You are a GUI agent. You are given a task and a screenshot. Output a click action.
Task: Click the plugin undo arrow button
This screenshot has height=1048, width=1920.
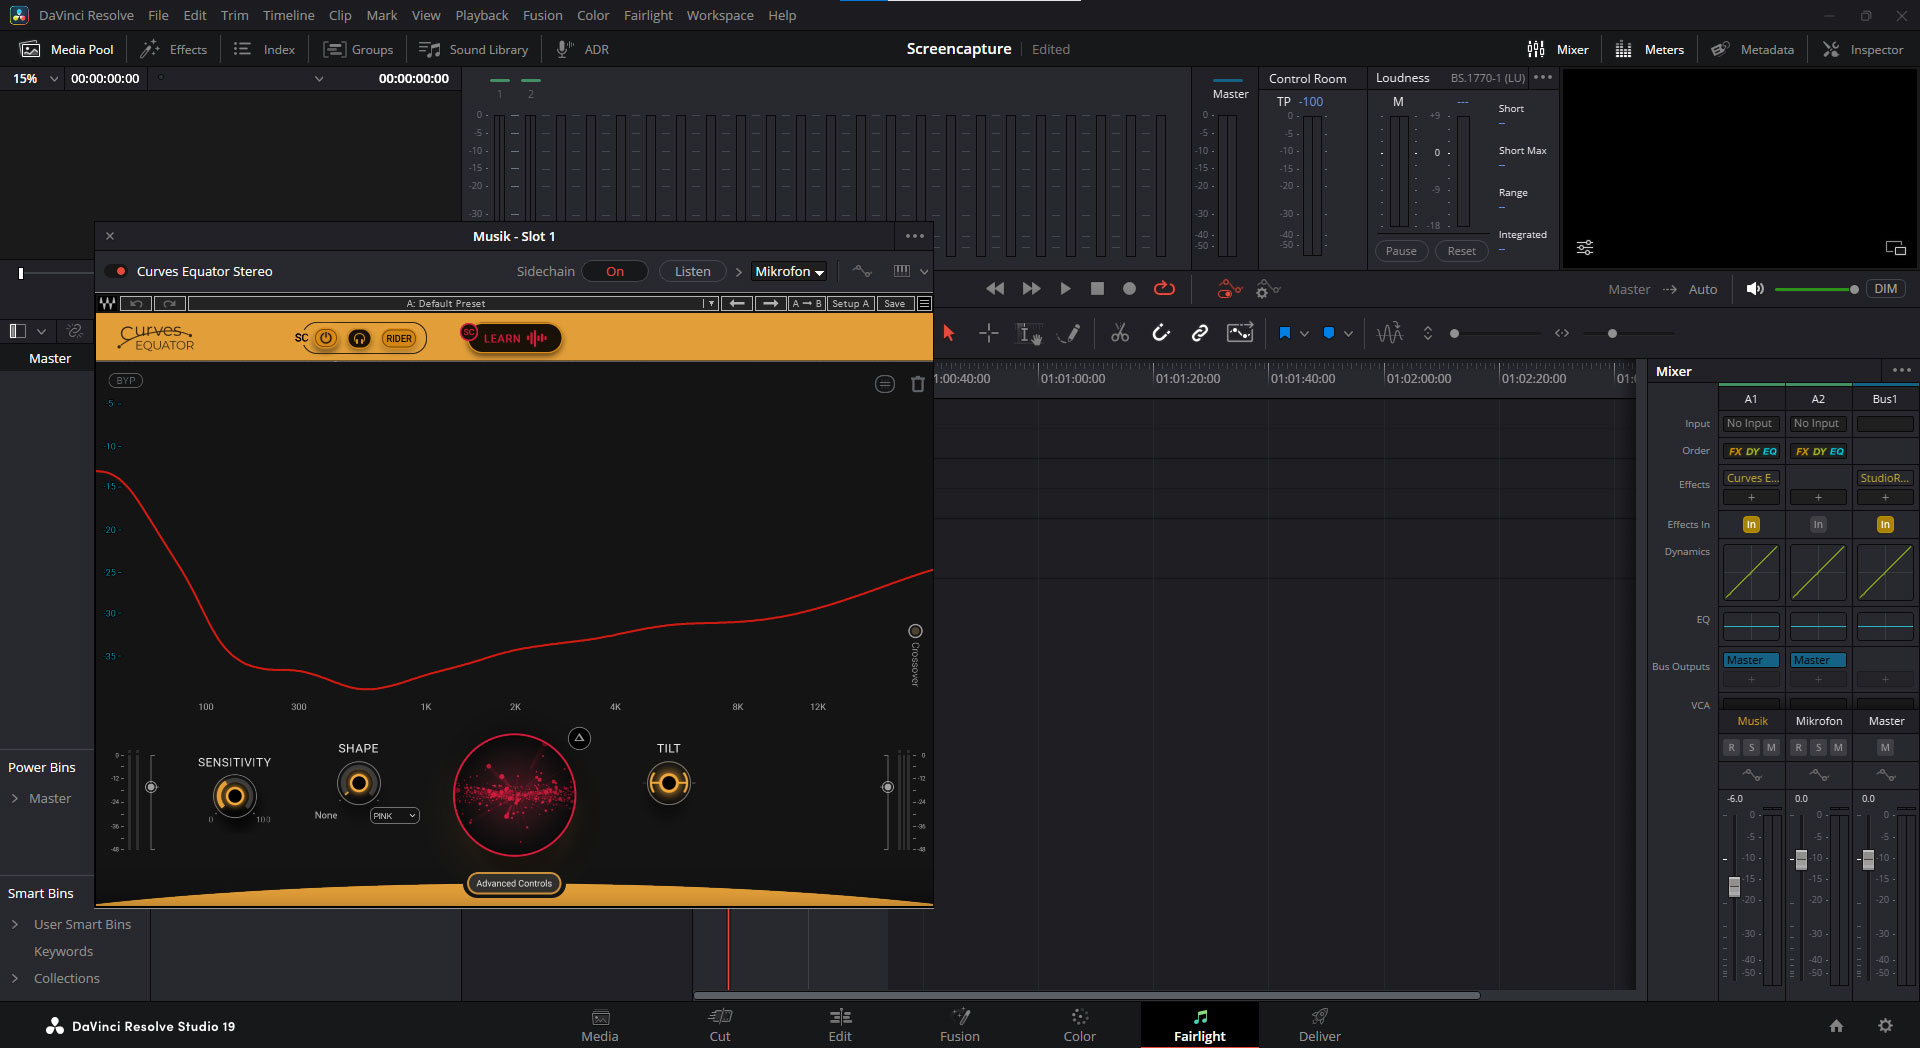[137, 303]
